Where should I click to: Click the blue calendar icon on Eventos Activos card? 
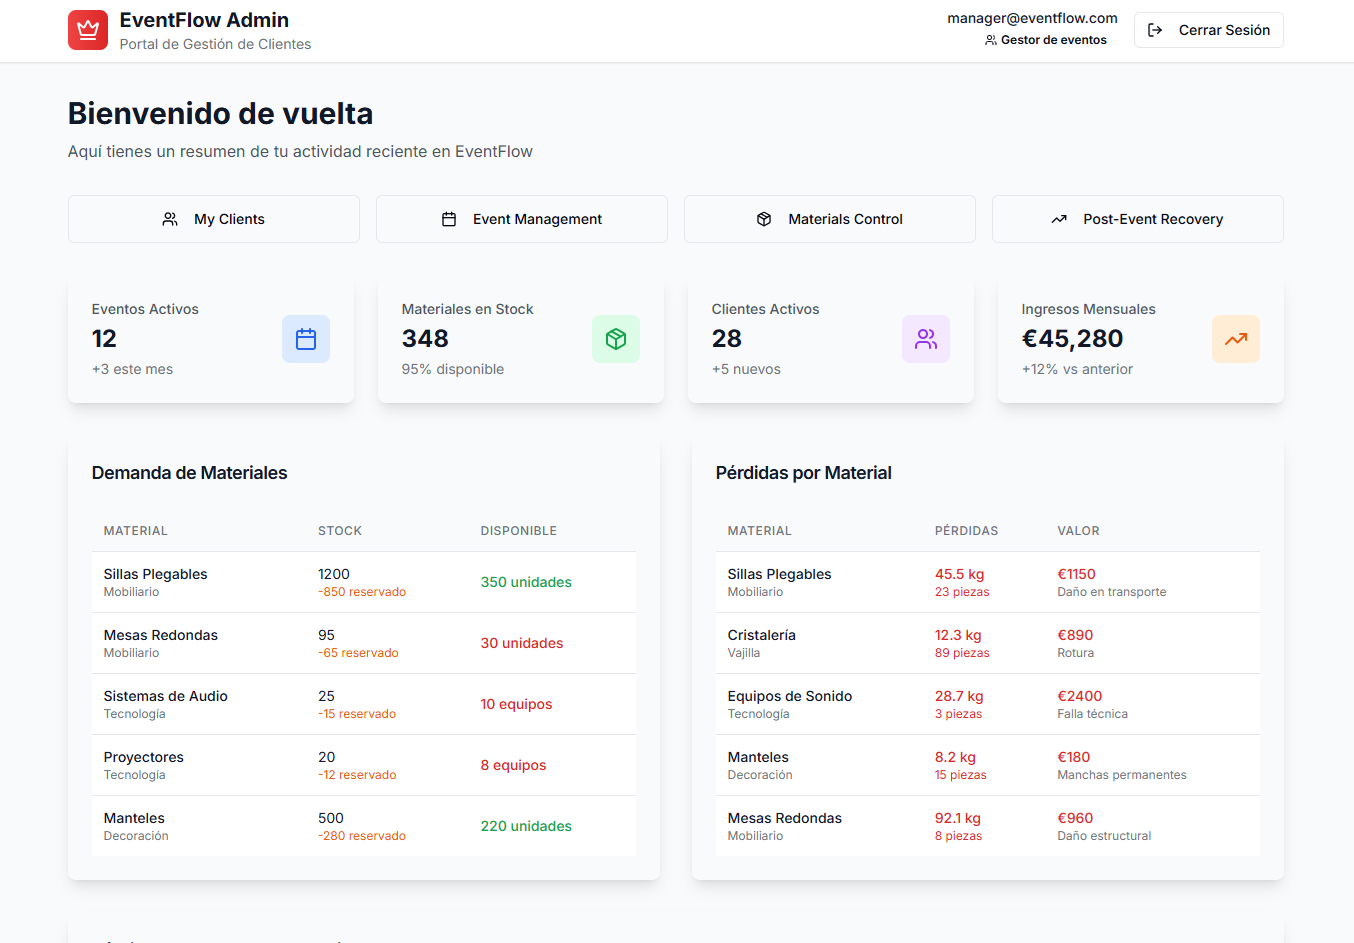tap(306, 339)
